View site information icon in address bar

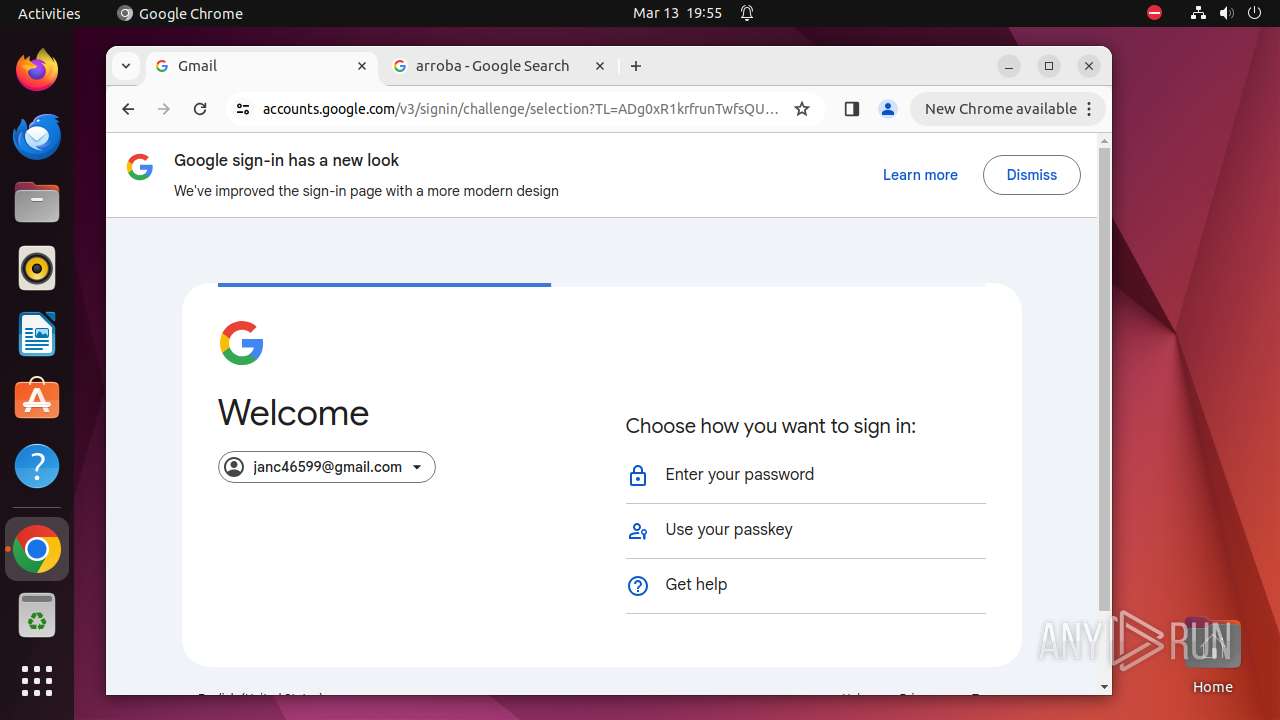tap(243, 109)
